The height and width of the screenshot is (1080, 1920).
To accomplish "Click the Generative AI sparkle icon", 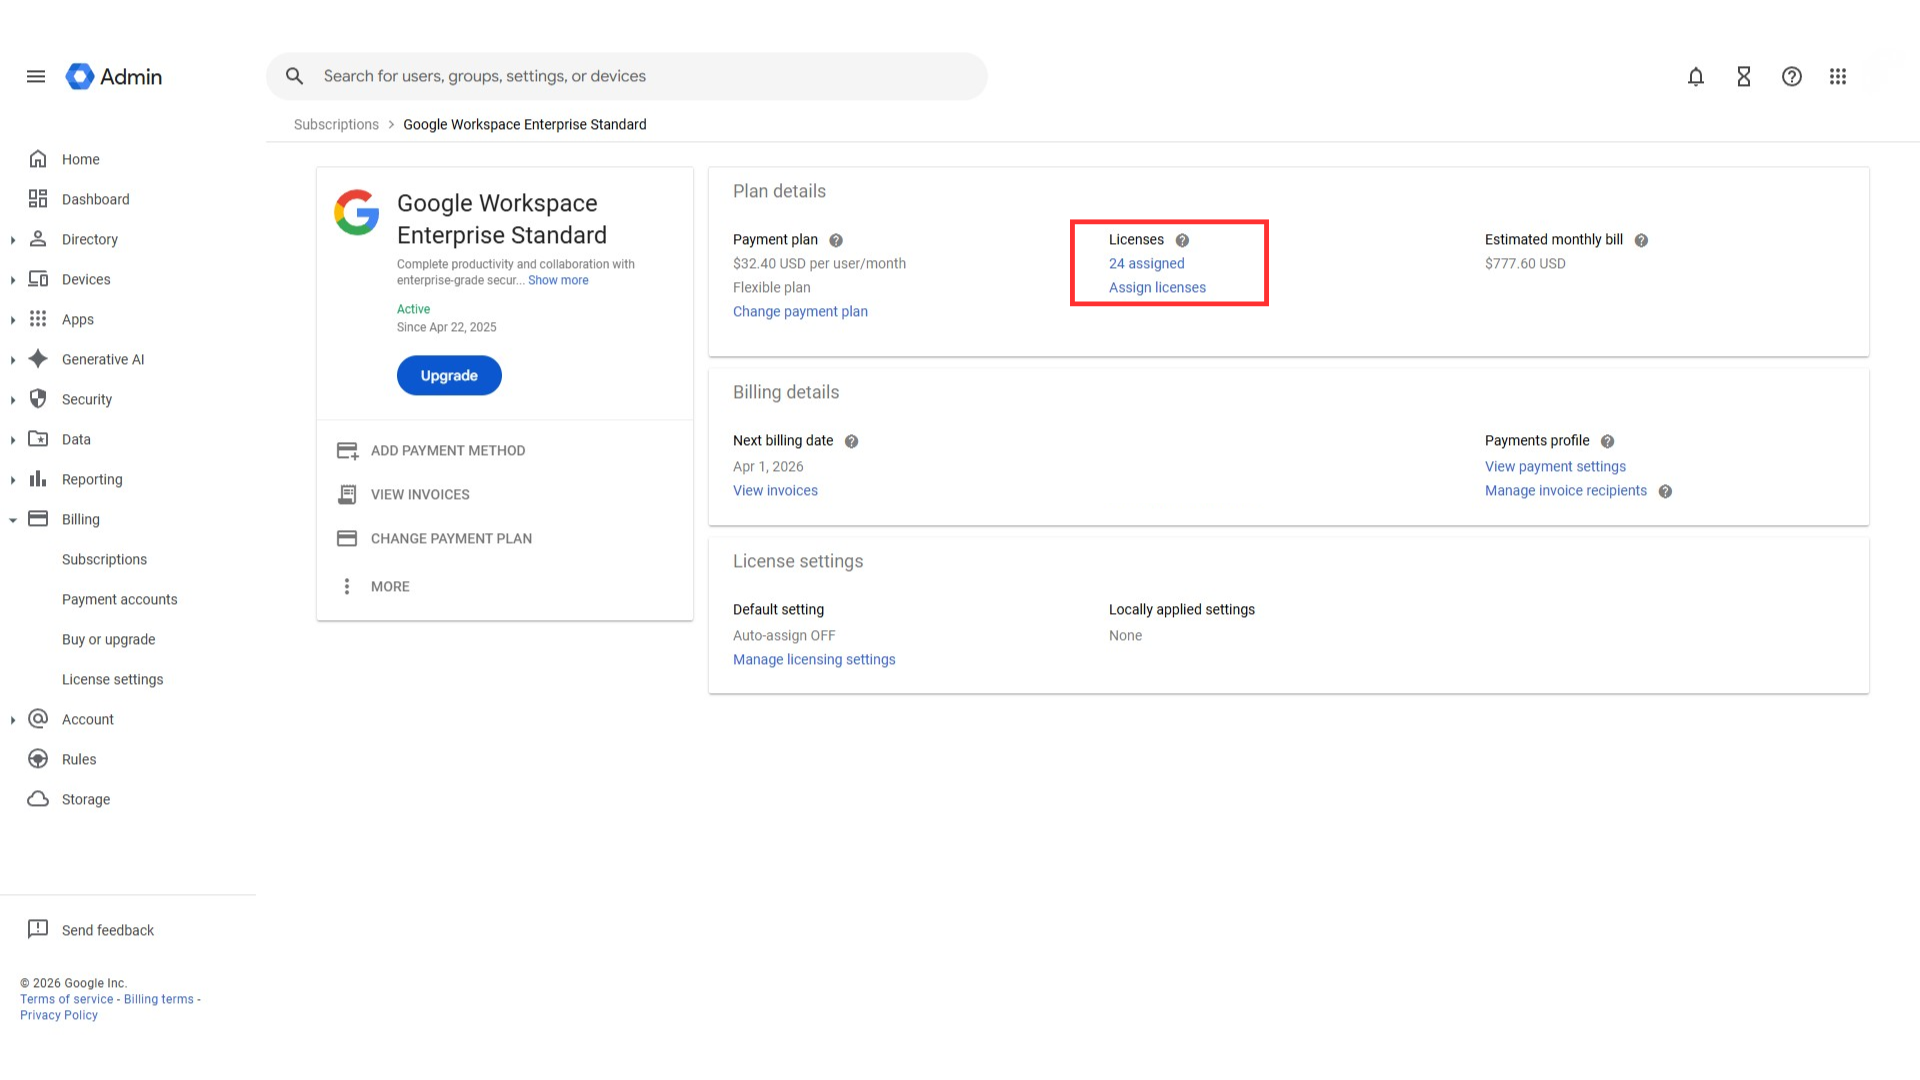I will coord(38,359).
